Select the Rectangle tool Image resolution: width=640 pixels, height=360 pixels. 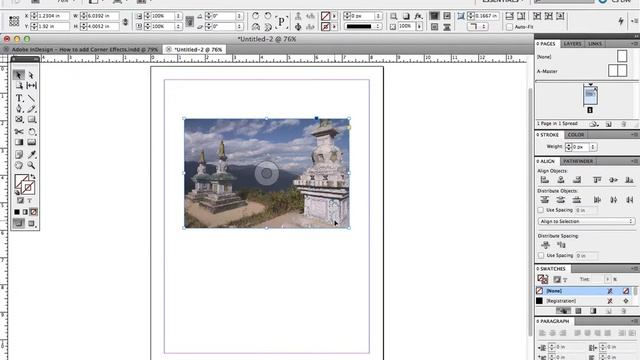pos(31,119)
